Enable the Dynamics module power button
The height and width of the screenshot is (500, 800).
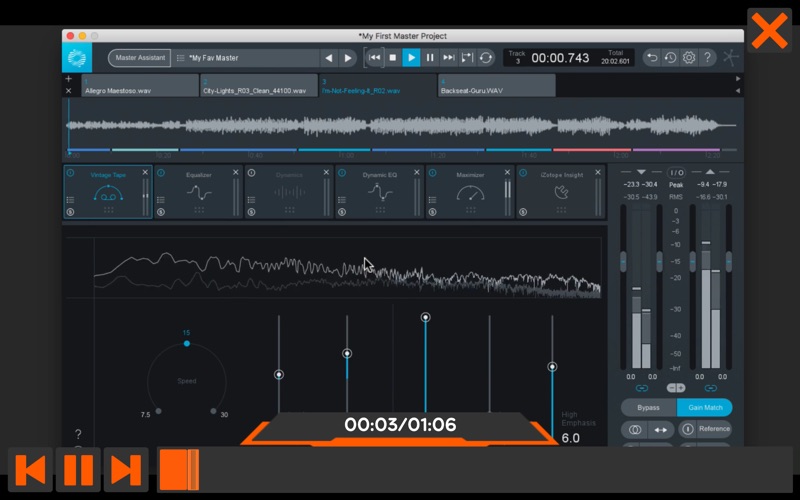click(252, 173)
